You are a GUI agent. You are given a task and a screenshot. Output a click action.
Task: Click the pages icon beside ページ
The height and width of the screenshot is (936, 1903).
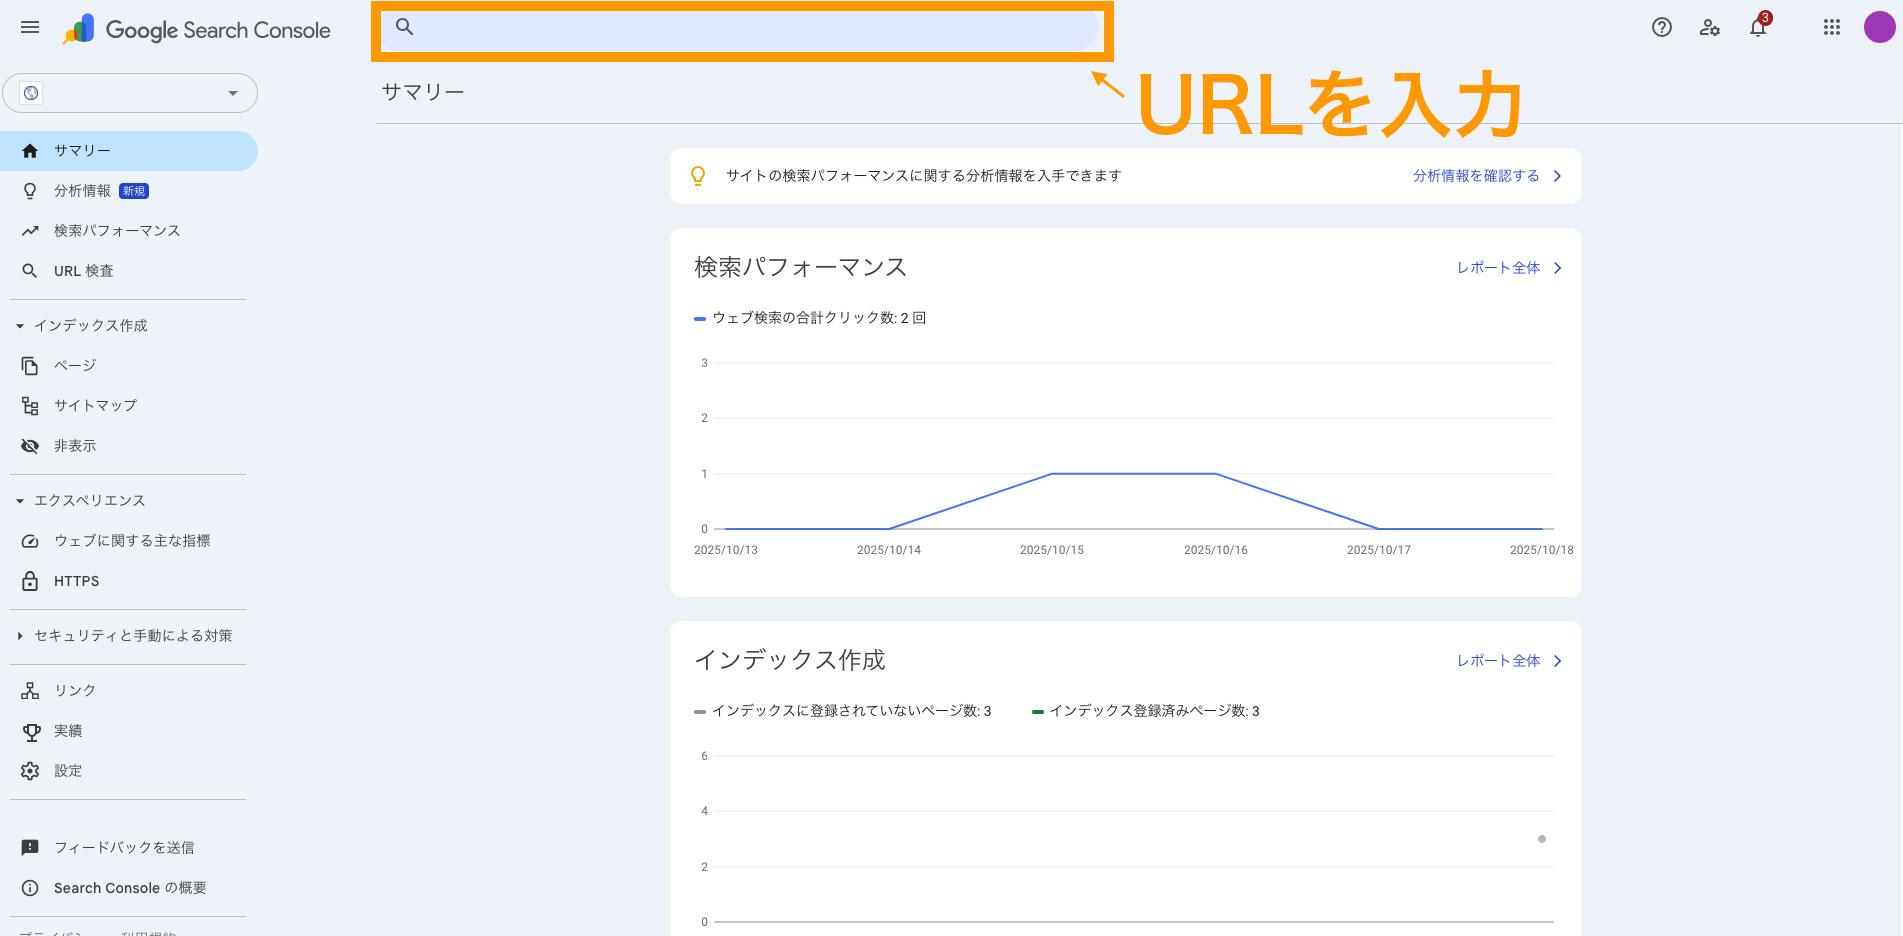(x=30, y=366)
